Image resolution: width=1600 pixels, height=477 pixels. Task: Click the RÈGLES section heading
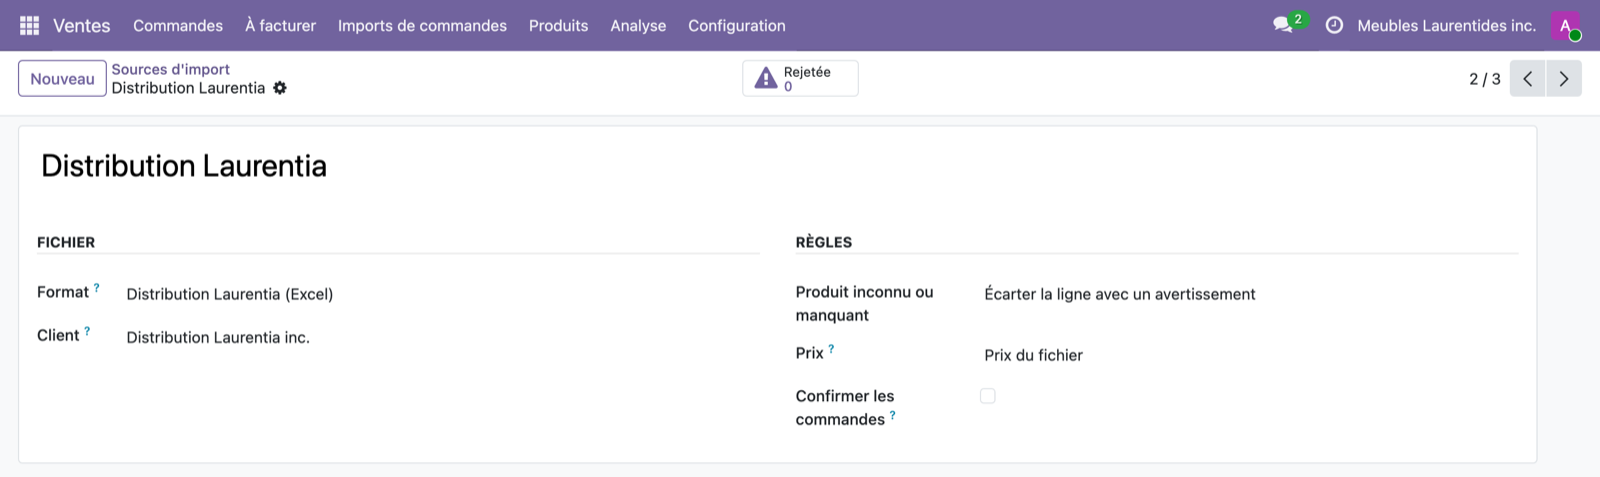[824, 242]
